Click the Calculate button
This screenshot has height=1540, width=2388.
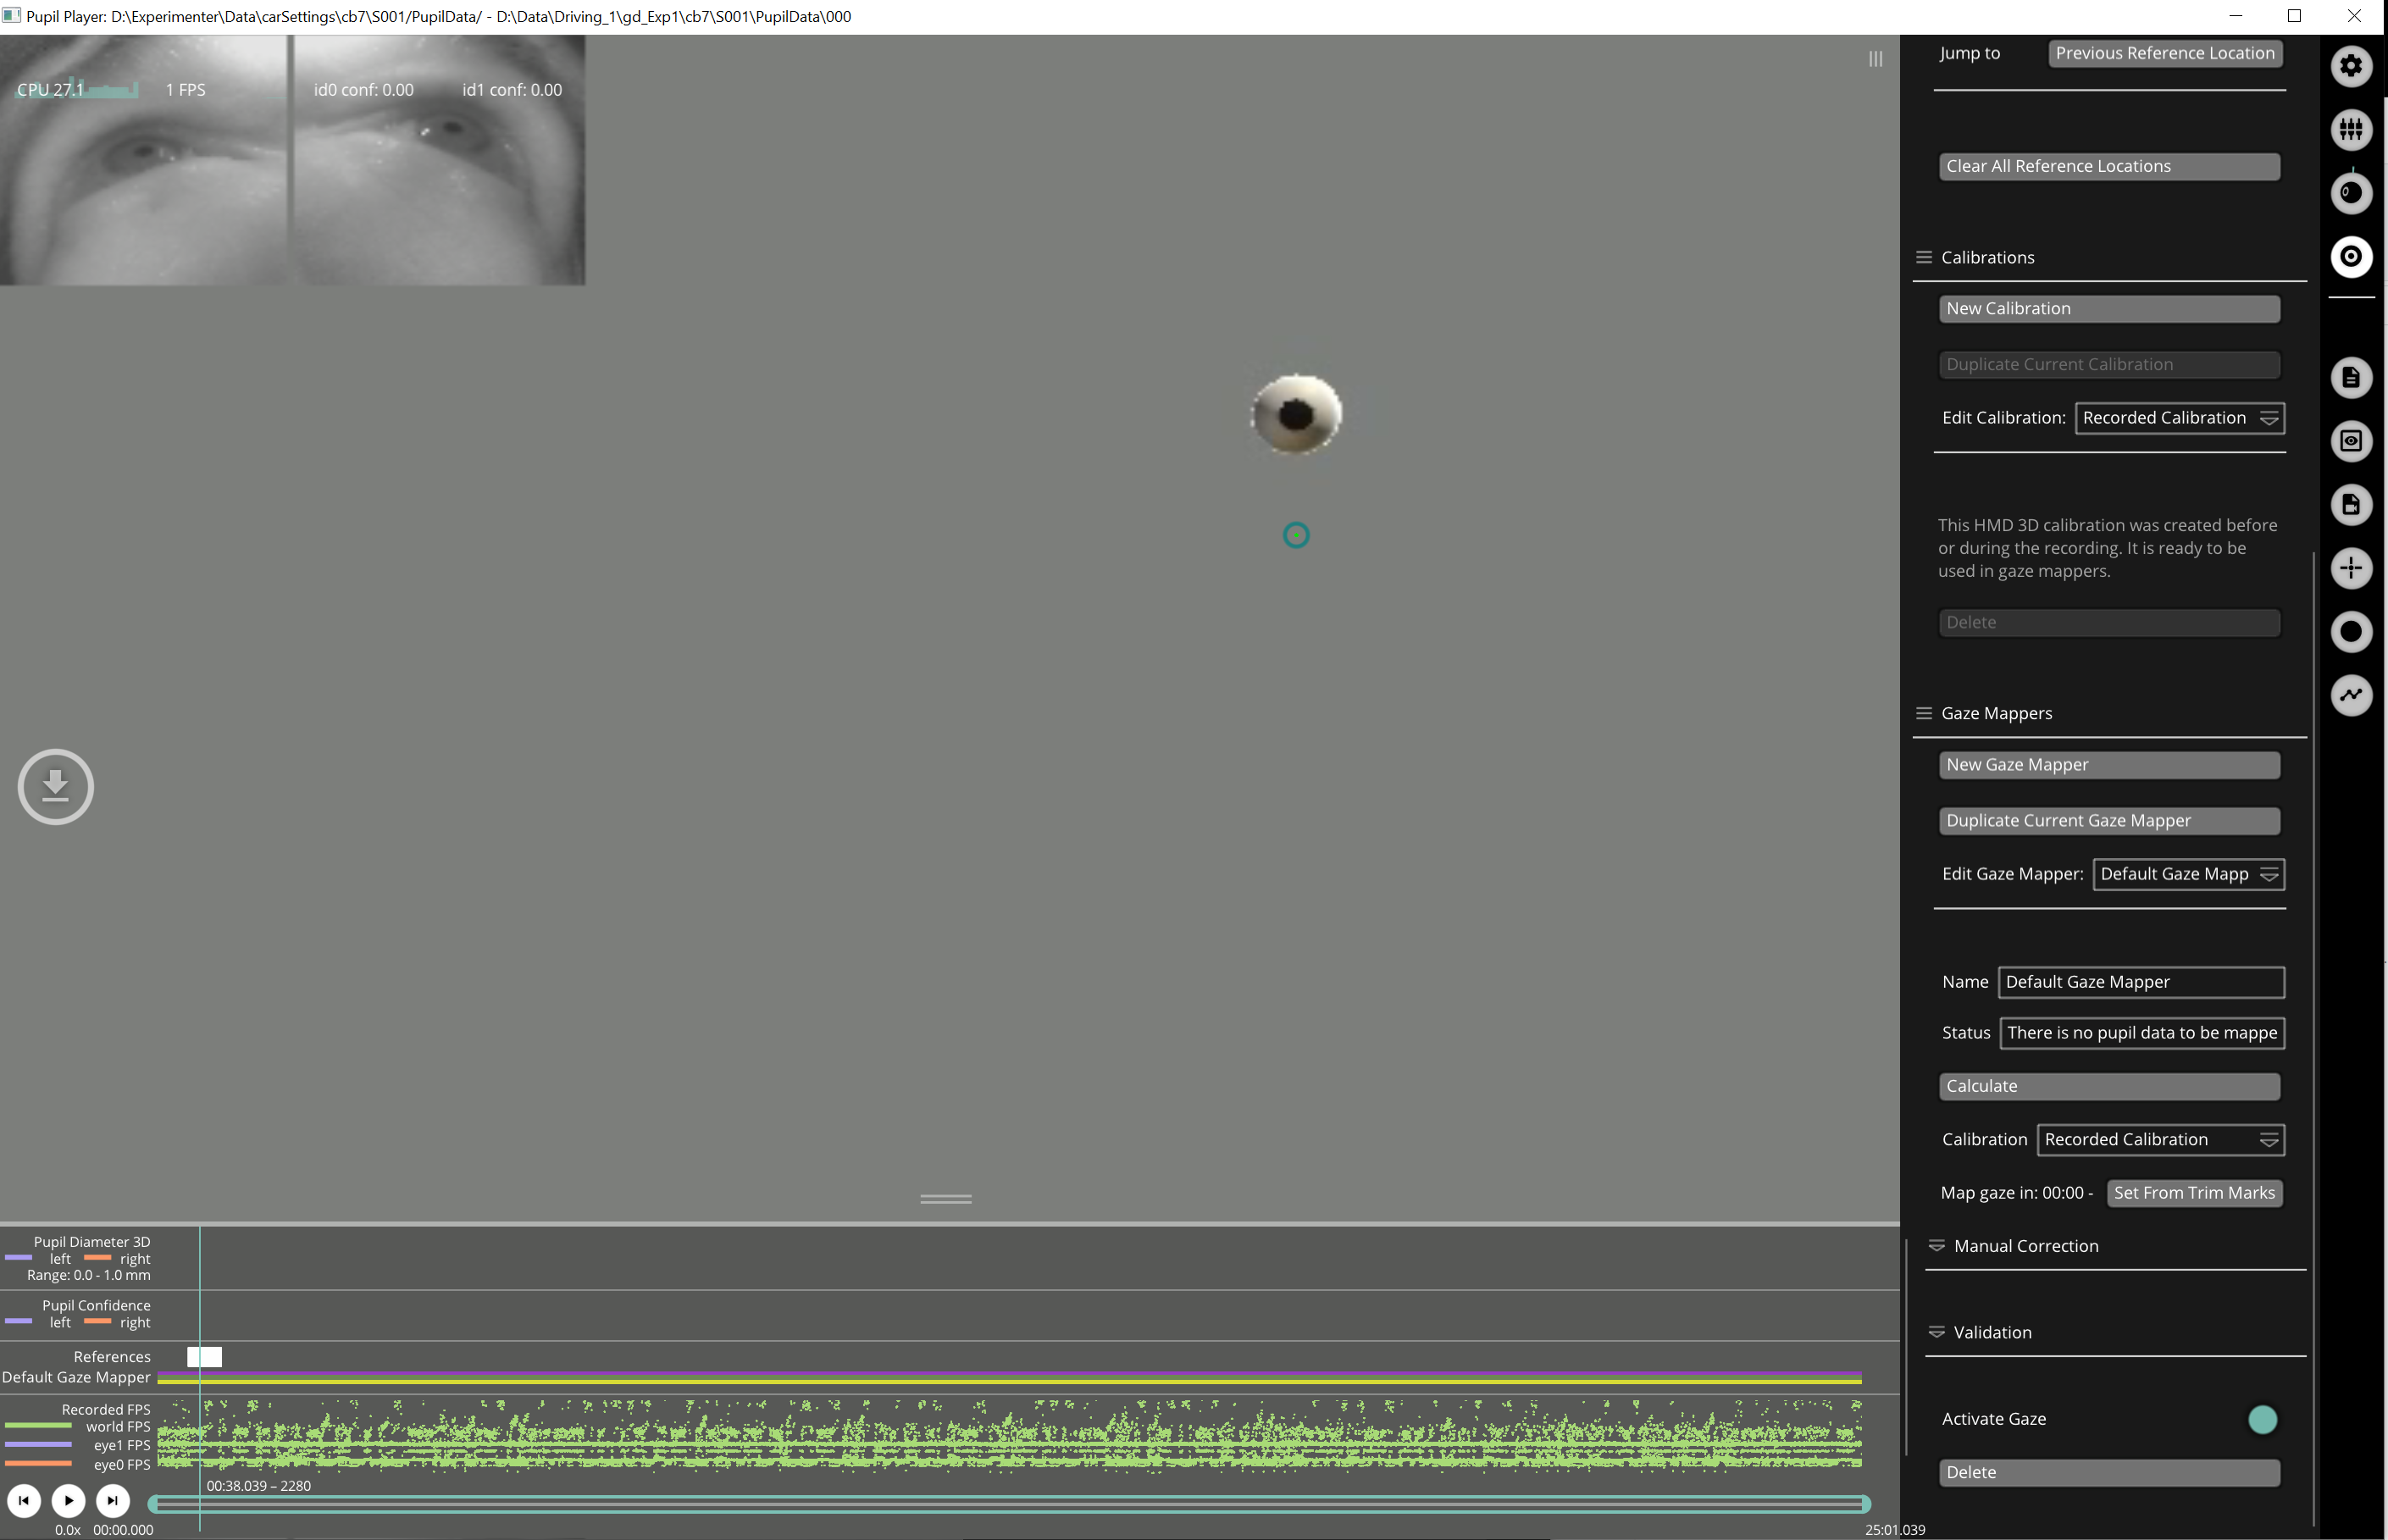(2109, 1086)
